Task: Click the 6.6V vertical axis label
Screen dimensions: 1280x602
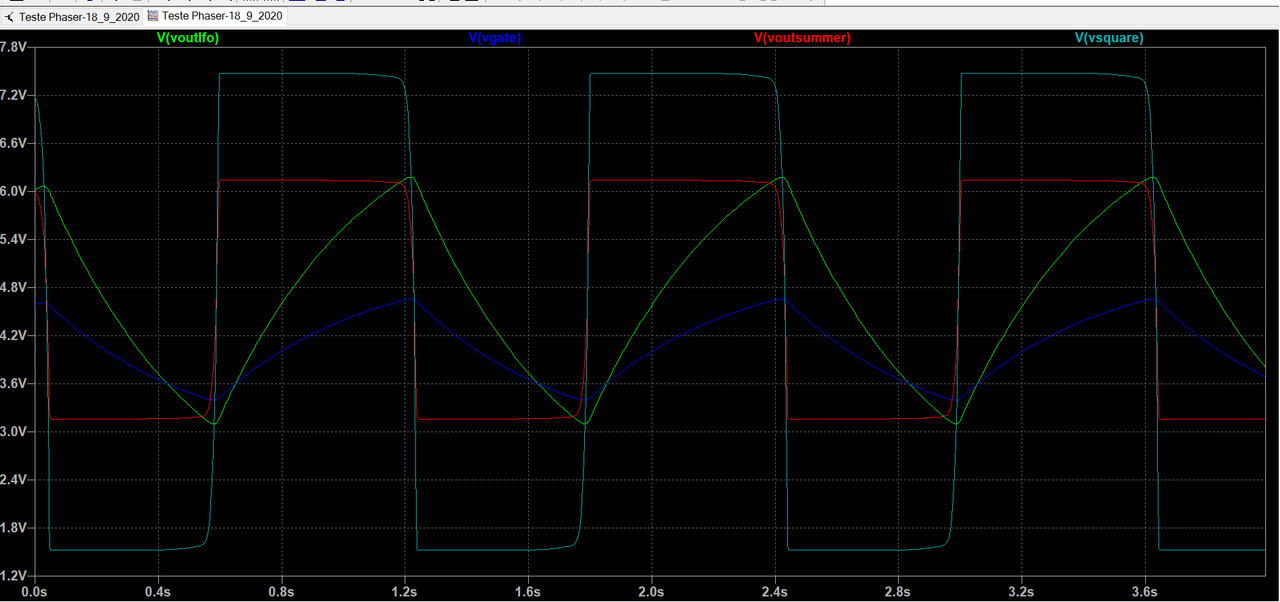Action: [14, 143]
